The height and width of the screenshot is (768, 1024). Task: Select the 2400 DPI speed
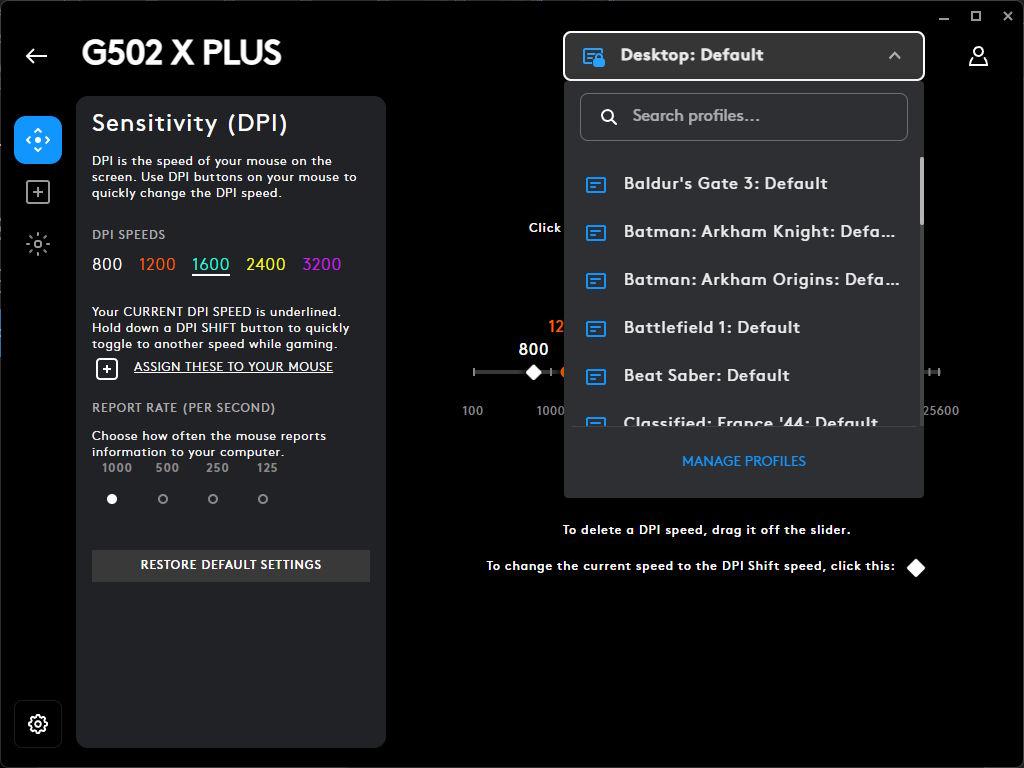pyautogui.click(x=266, y=264)
